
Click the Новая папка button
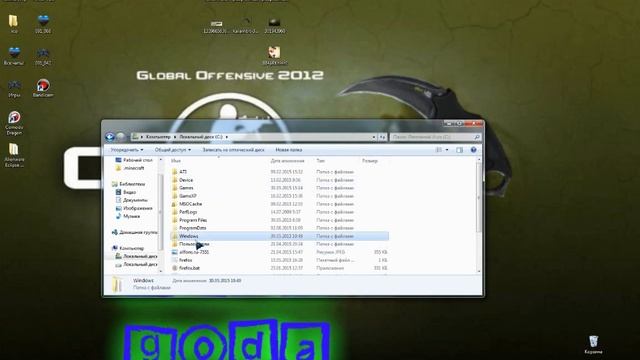(289, 150)
